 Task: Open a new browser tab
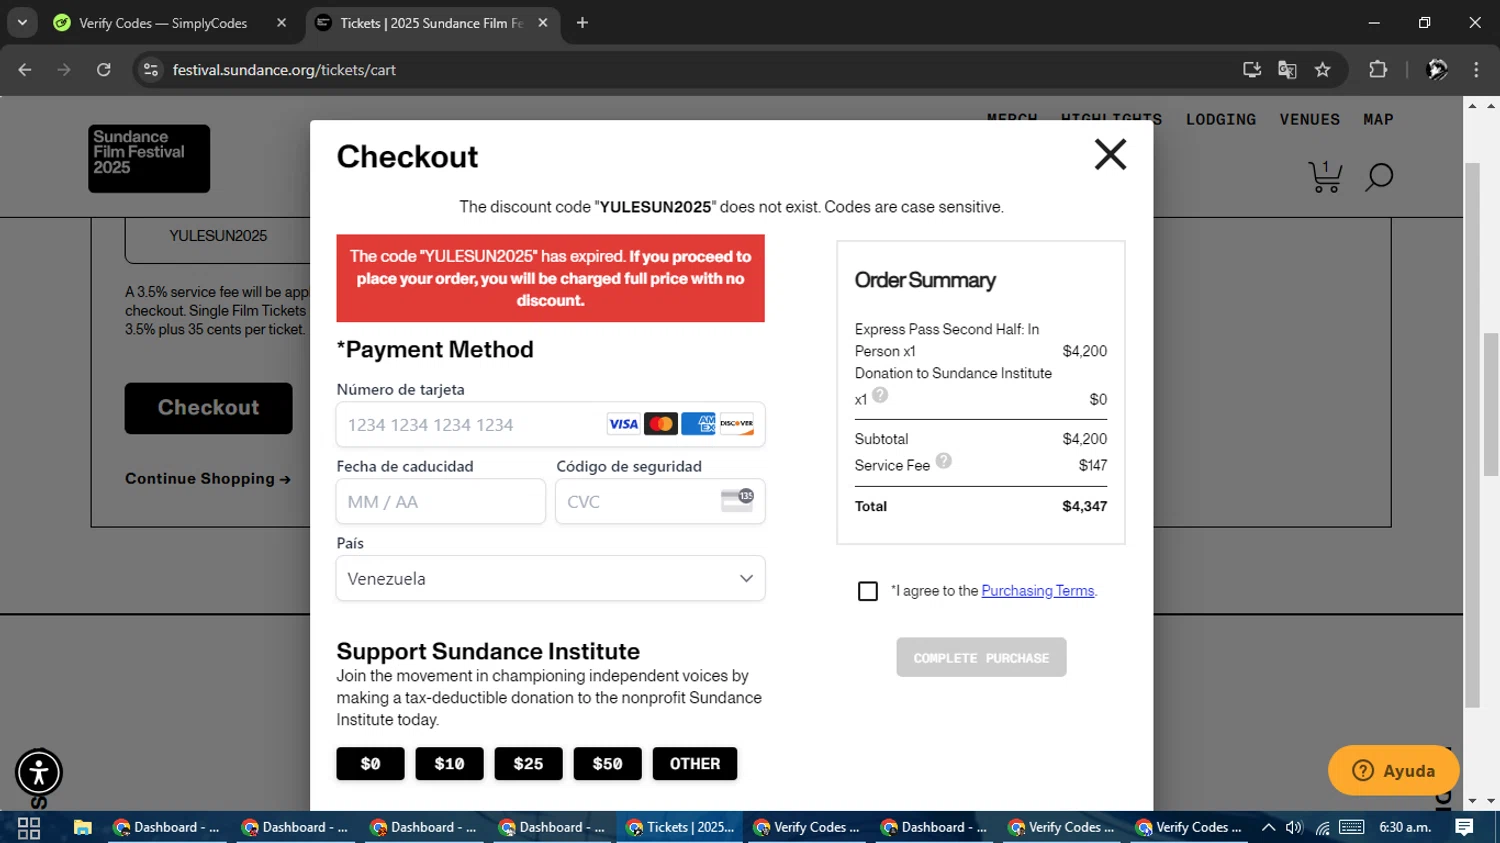582,22
